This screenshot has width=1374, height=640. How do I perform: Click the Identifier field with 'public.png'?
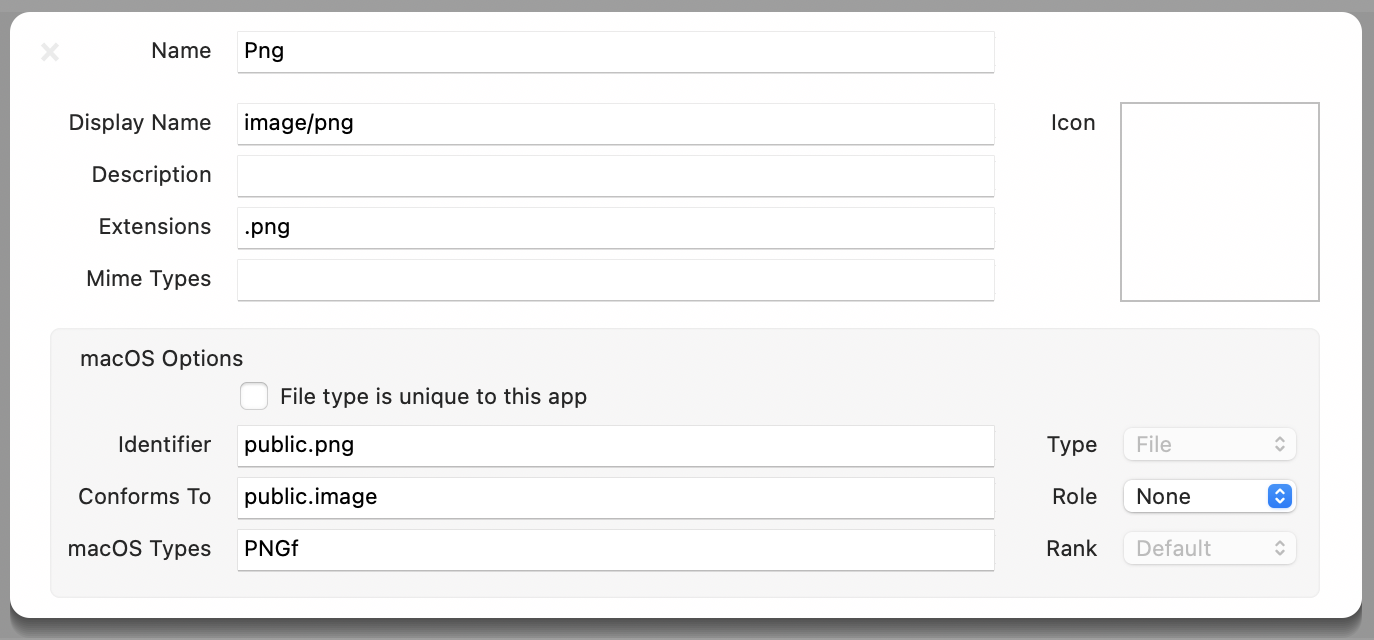(x=615, y=445)
